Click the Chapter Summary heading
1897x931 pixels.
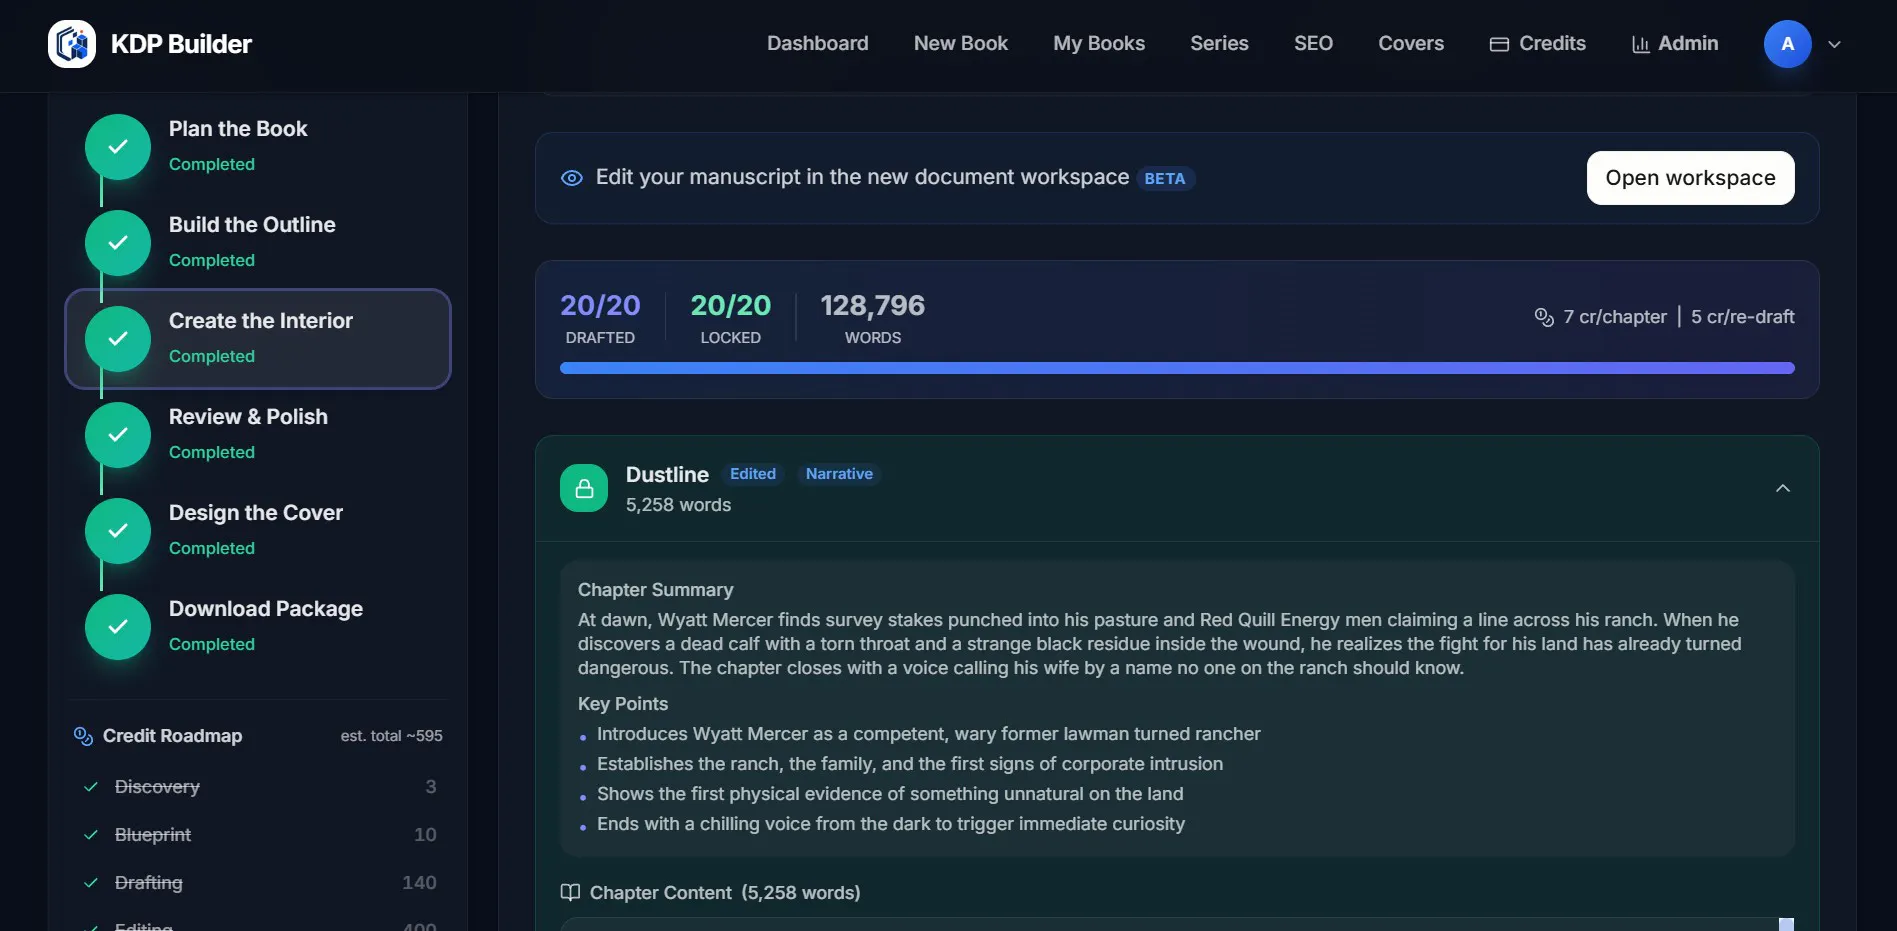coord(655,590)
